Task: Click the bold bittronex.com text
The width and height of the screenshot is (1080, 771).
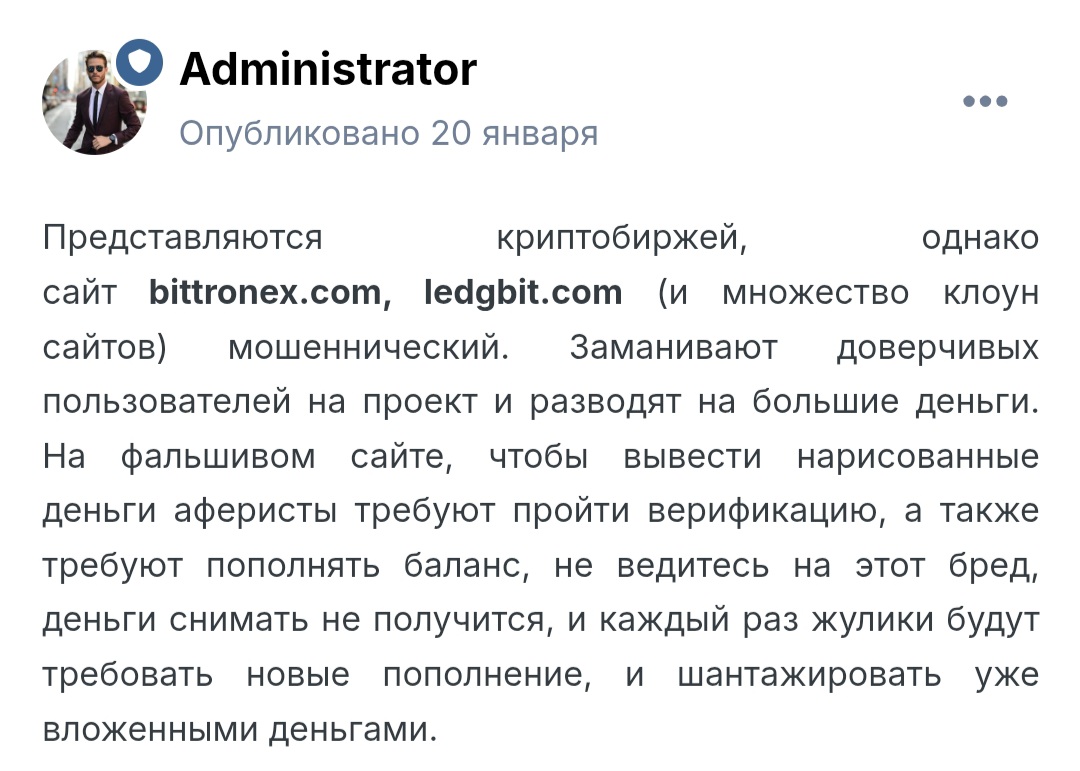Action: (x=265, y=293)
